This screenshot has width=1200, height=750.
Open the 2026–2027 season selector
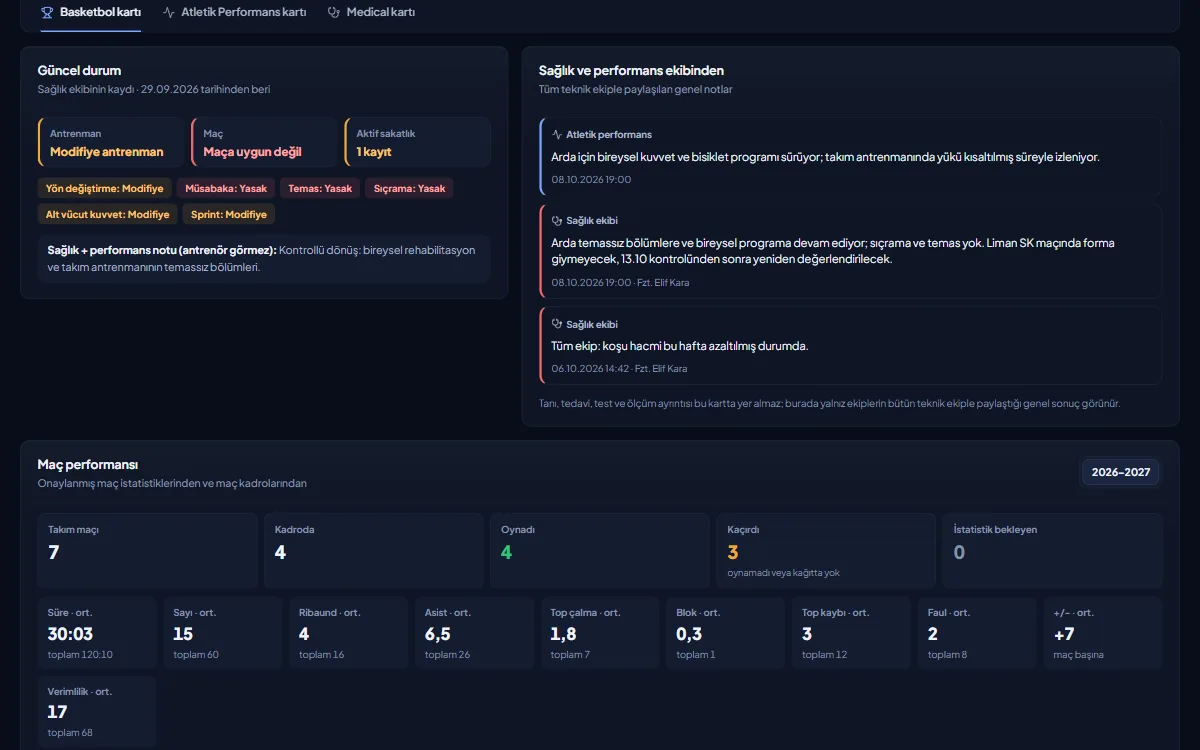coord(1121,472)
